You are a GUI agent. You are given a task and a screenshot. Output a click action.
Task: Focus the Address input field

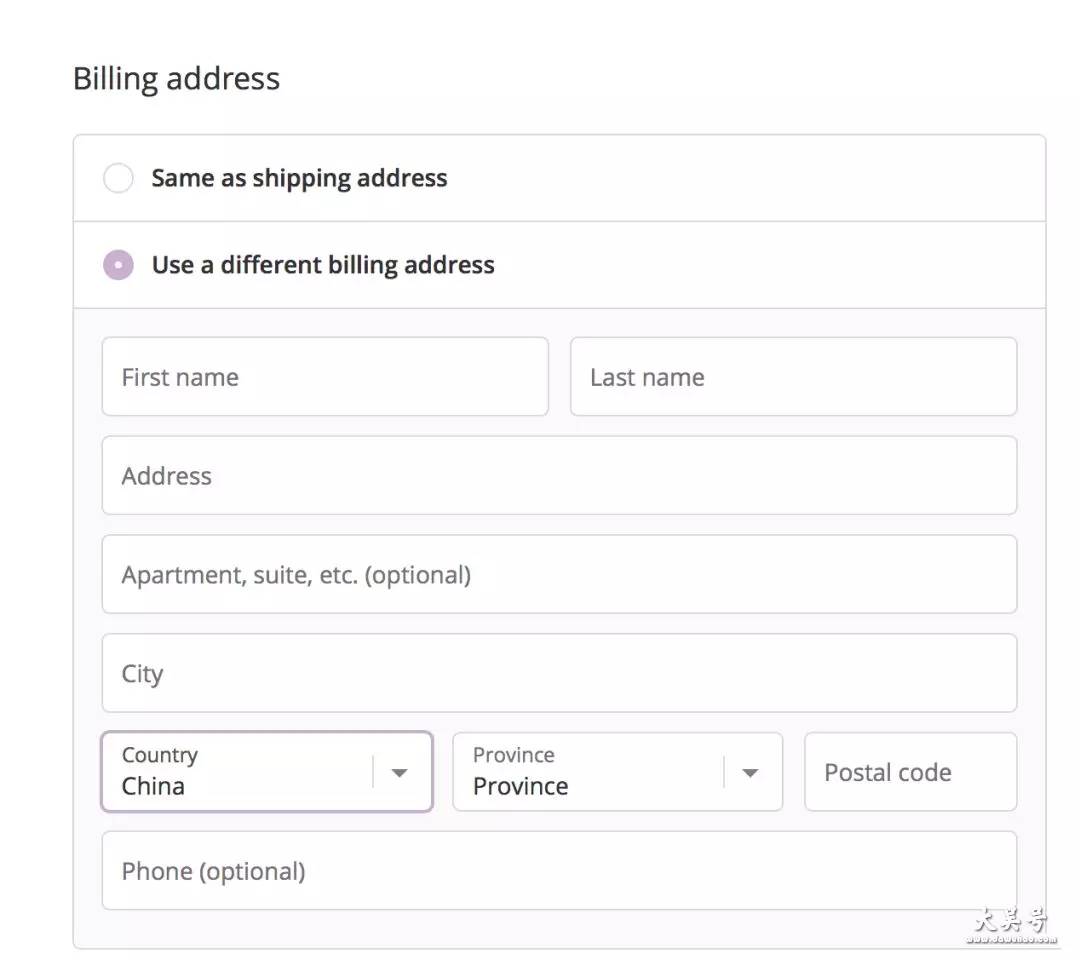[559, 475]
